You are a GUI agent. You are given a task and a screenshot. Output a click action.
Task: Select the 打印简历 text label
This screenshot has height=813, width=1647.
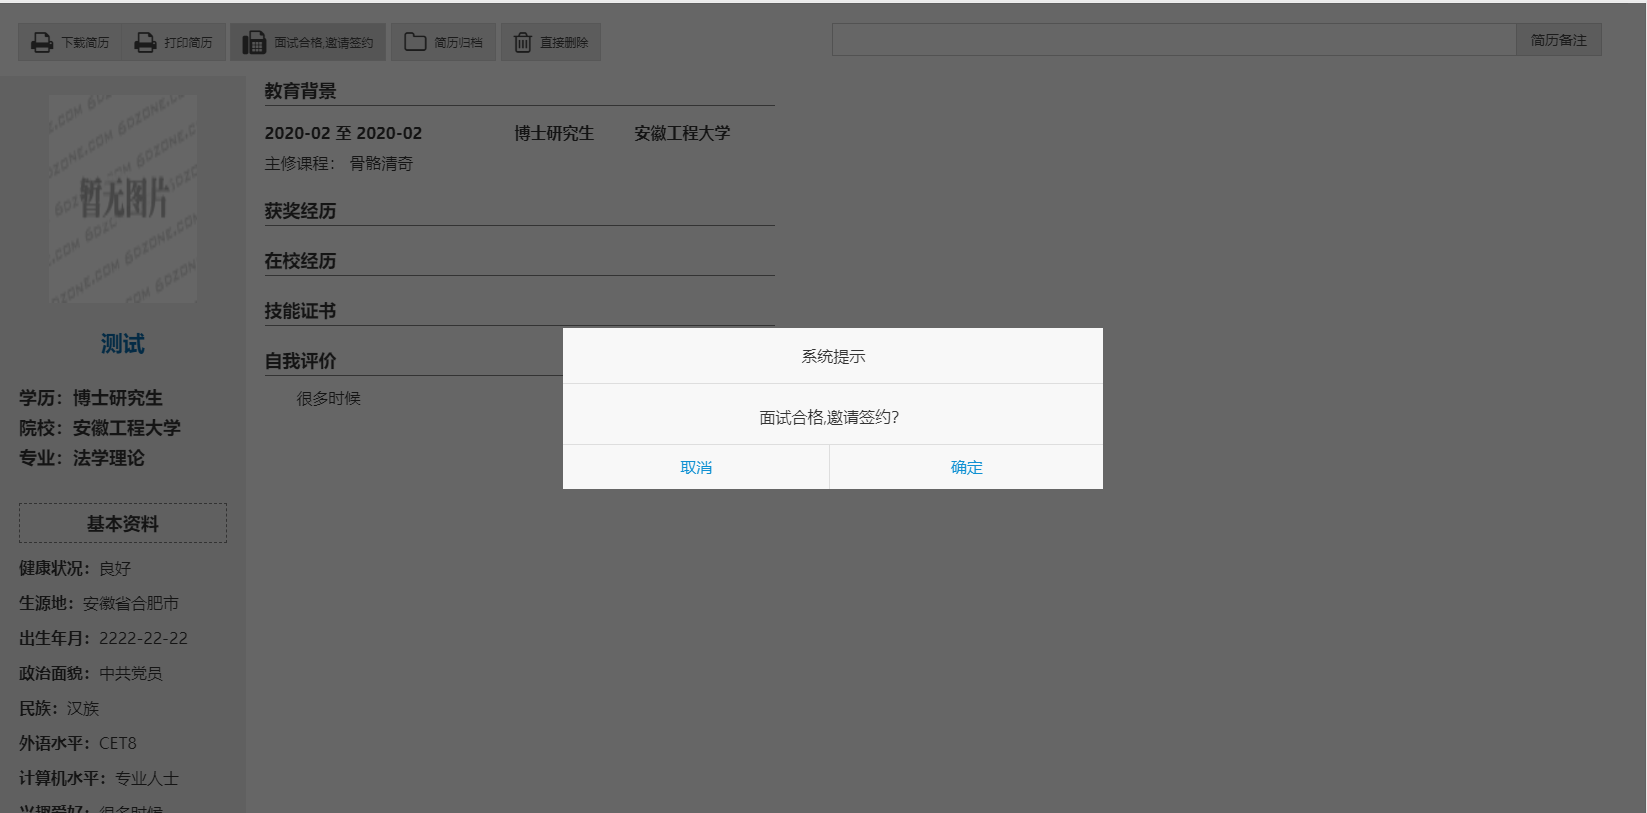pos(188,43)
